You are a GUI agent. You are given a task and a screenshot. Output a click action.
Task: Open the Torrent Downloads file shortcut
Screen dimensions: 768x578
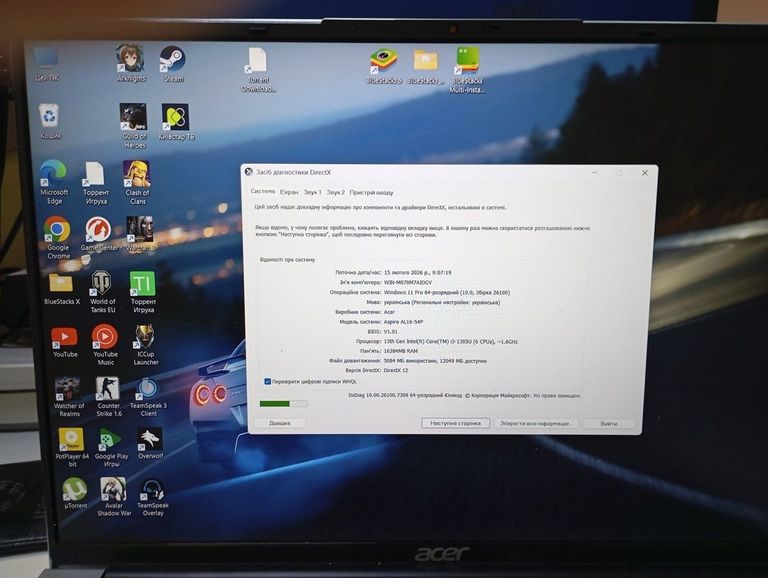pyautogui.click(x=258, y=69)
